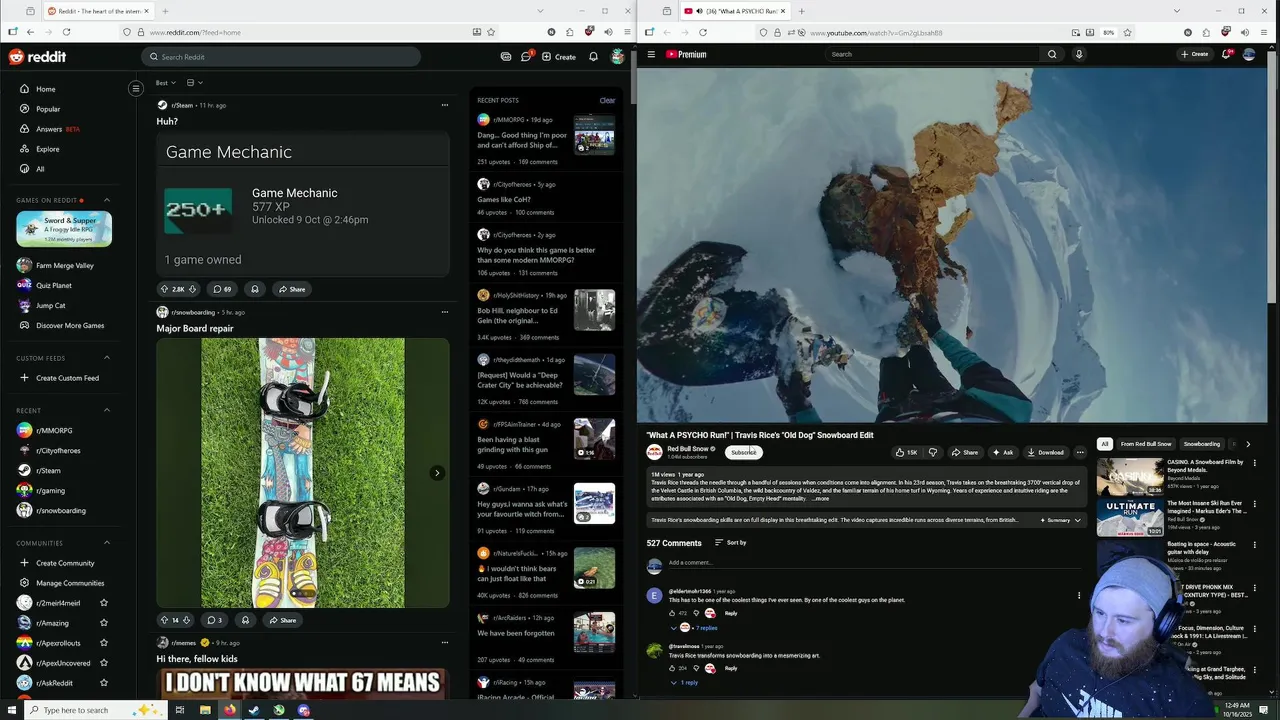This screenshot has width=1280, height=720.
Task: Collapse Communities section in sidebar
Action: pos(107,543)
